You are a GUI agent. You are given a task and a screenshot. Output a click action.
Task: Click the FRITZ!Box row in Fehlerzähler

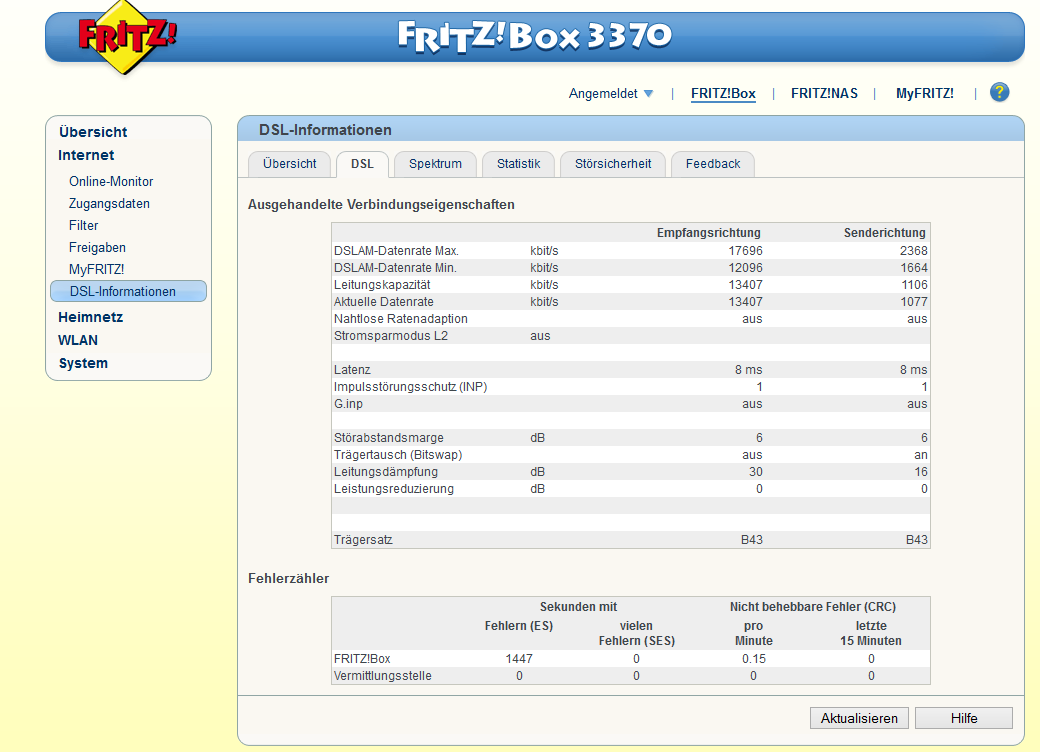click(631, 658)
